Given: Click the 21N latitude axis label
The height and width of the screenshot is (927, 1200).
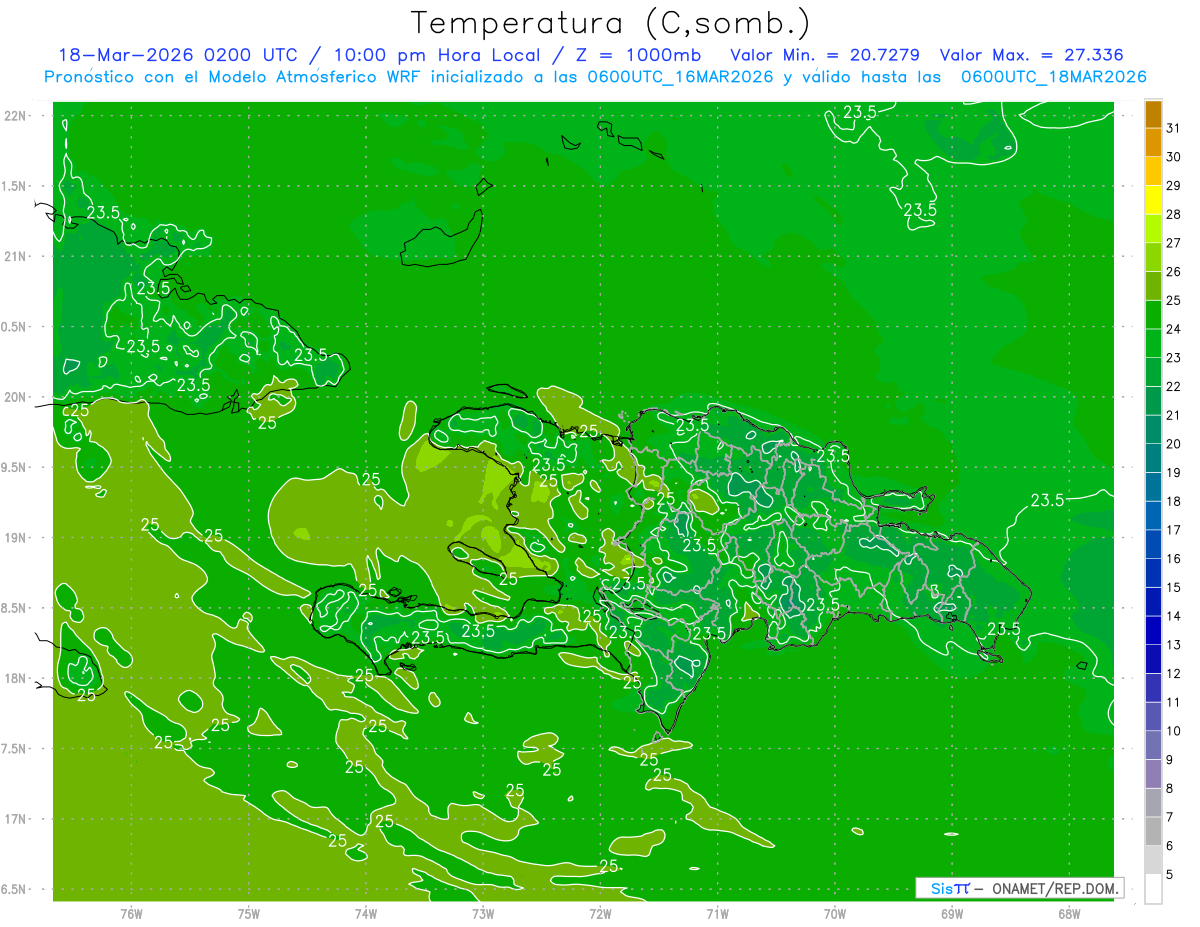Looking at the screenshot, I should coord(17,256).
